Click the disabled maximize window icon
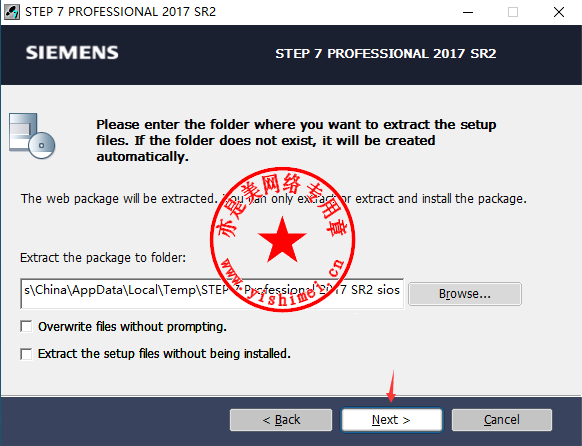Image resolution: width=582 pixels, height=446 pixels. pyautogui.click(x=513, y=12)
